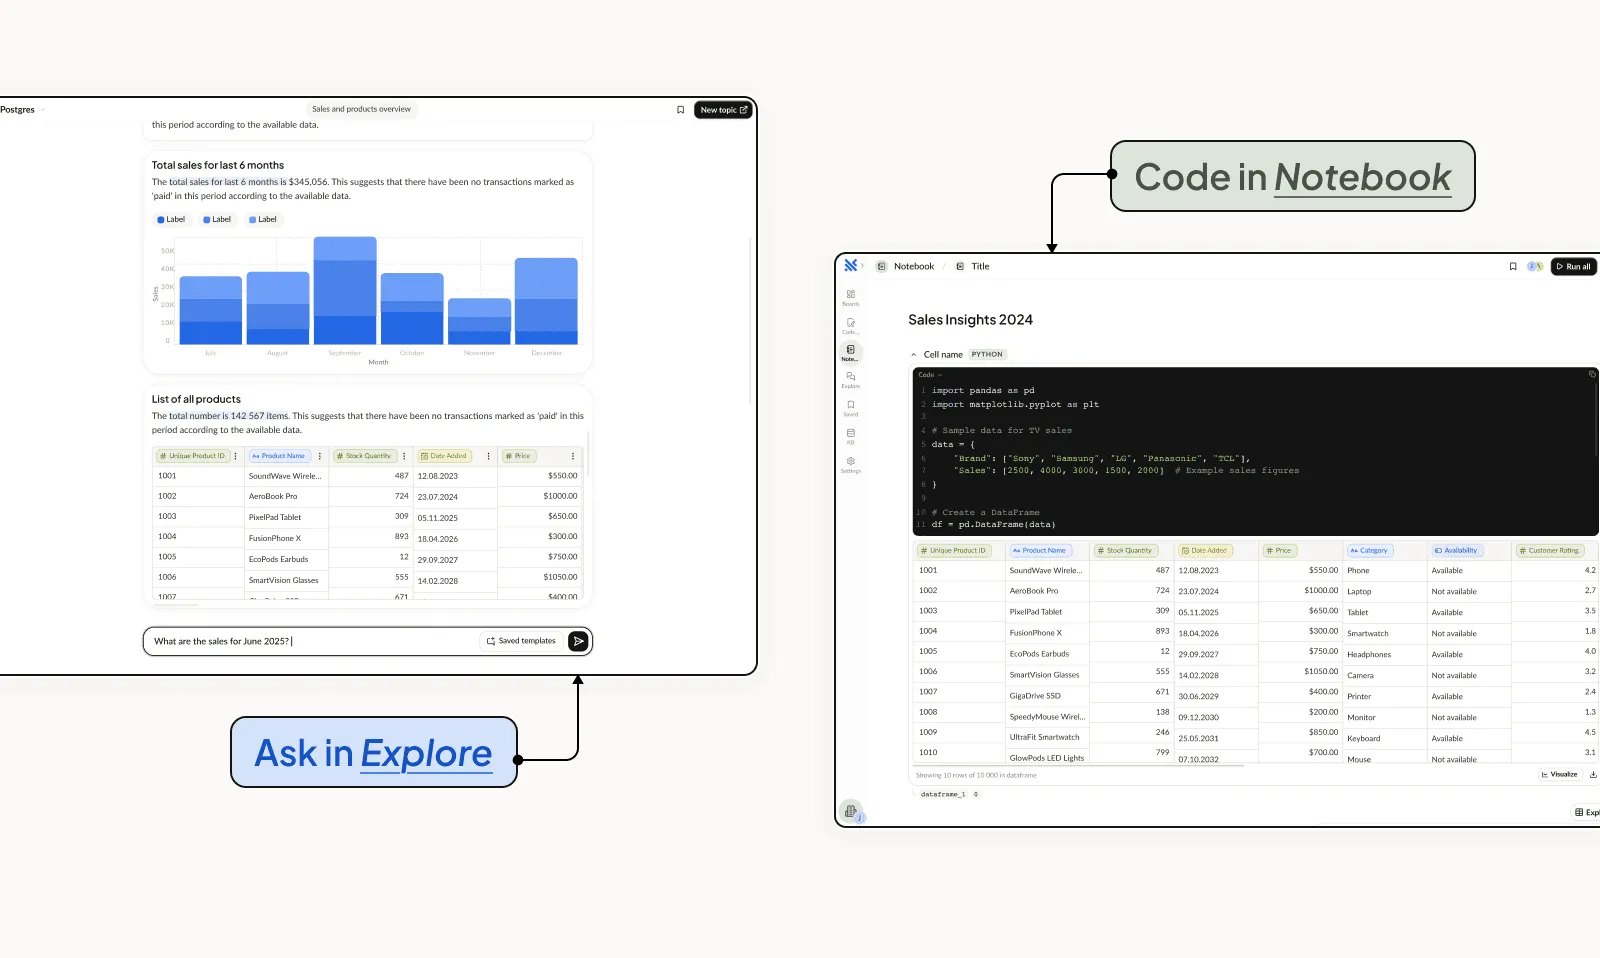Select the AeroBook Pro cell in the Notebook table
This screenshot has width=1600, height=958.
(1046, 591)
